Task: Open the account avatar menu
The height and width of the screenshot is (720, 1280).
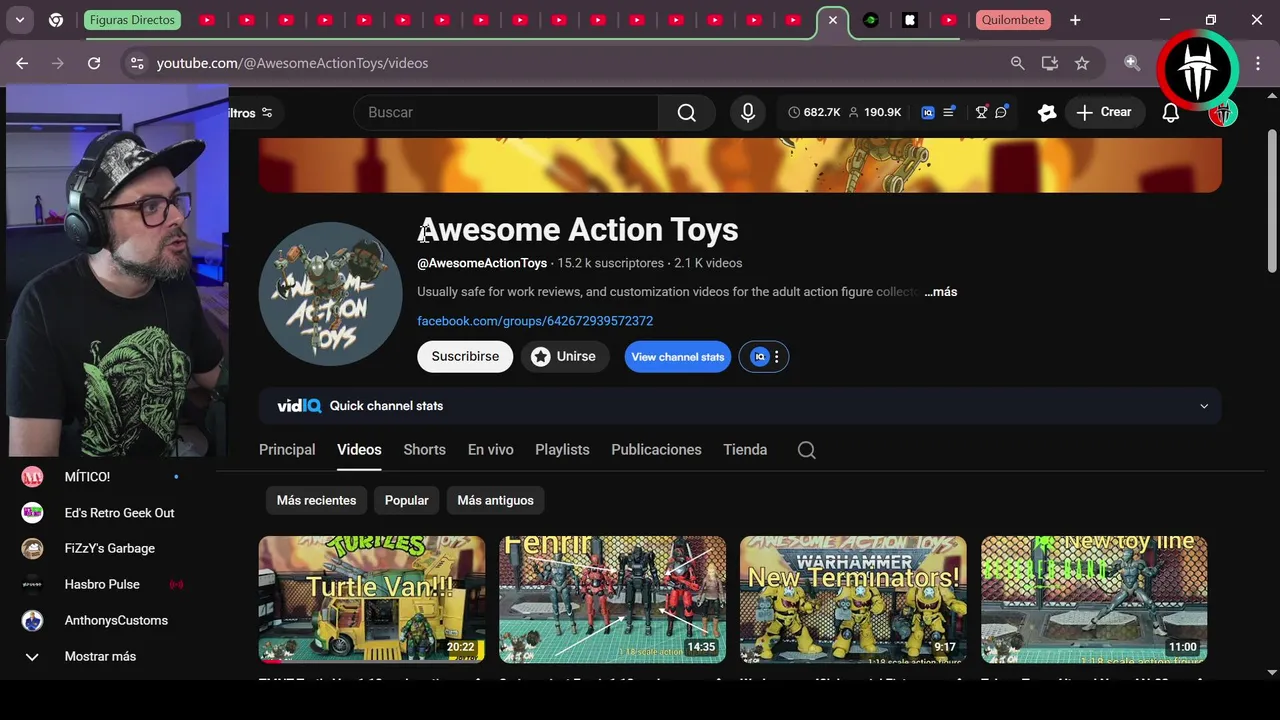Action: tap(1223, 113)
